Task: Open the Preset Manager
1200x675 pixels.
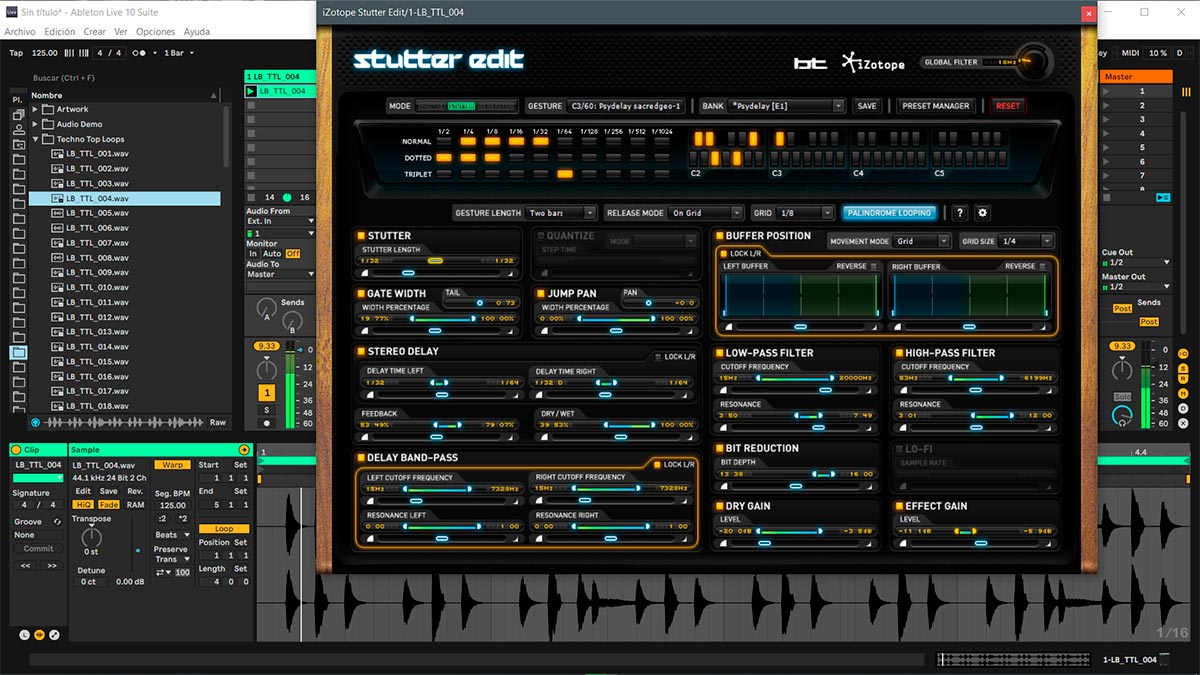Action: pos(935,106)
